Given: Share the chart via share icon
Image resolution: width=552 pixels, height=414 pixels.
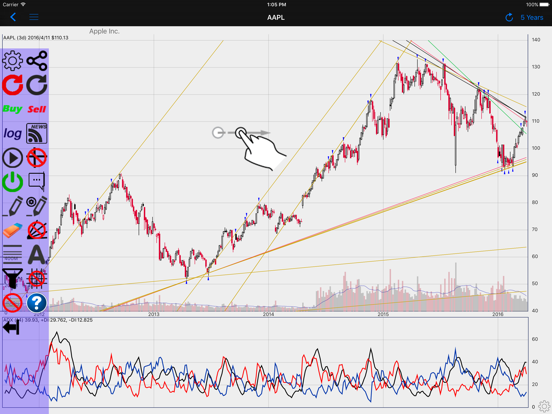Looking at the screenshot, I should coord(37,61).
